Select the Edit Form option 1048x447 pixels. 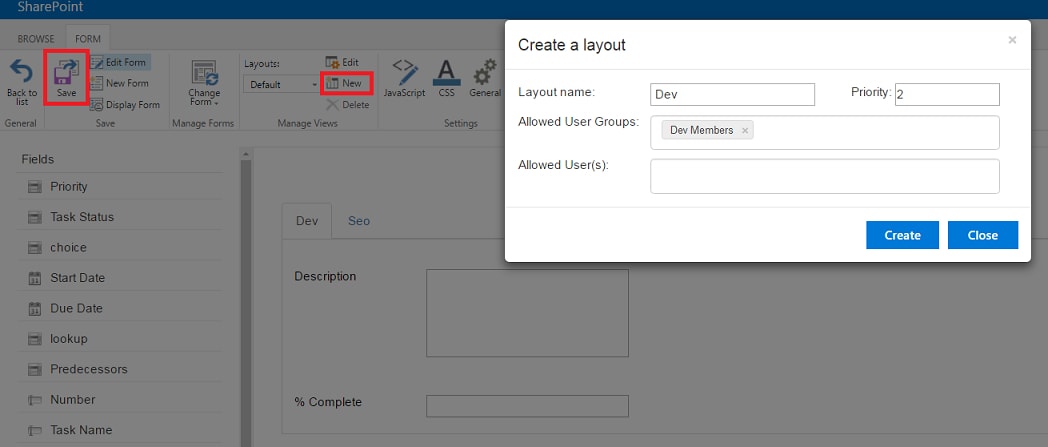pyautogui.click(x=120, y=62)
